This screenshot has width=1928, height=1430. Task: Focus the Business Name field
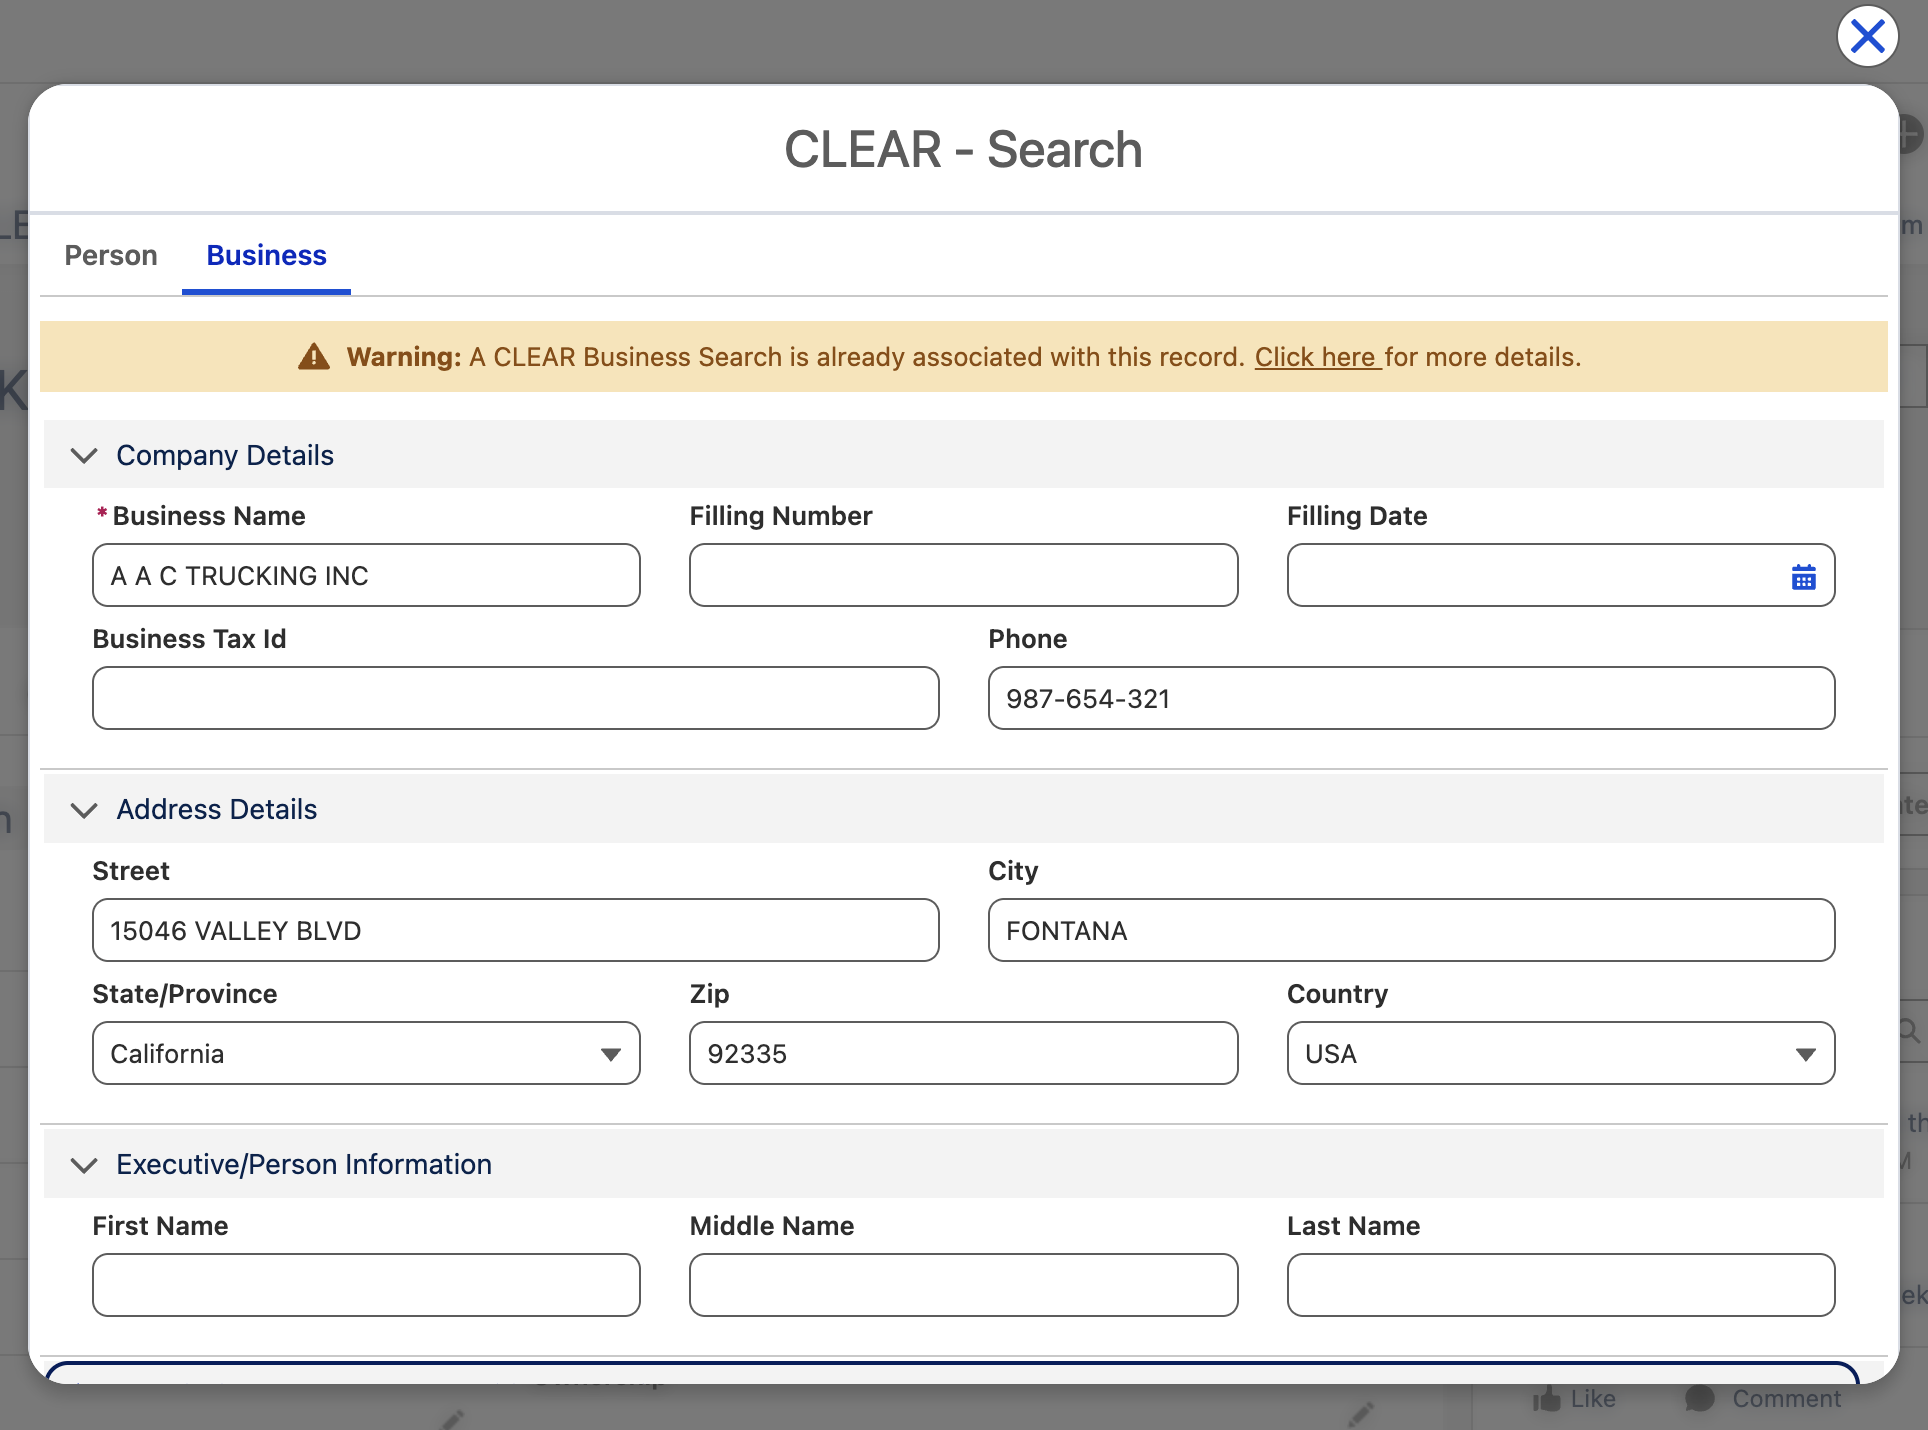pyautogui.click(x=366, y=575)
